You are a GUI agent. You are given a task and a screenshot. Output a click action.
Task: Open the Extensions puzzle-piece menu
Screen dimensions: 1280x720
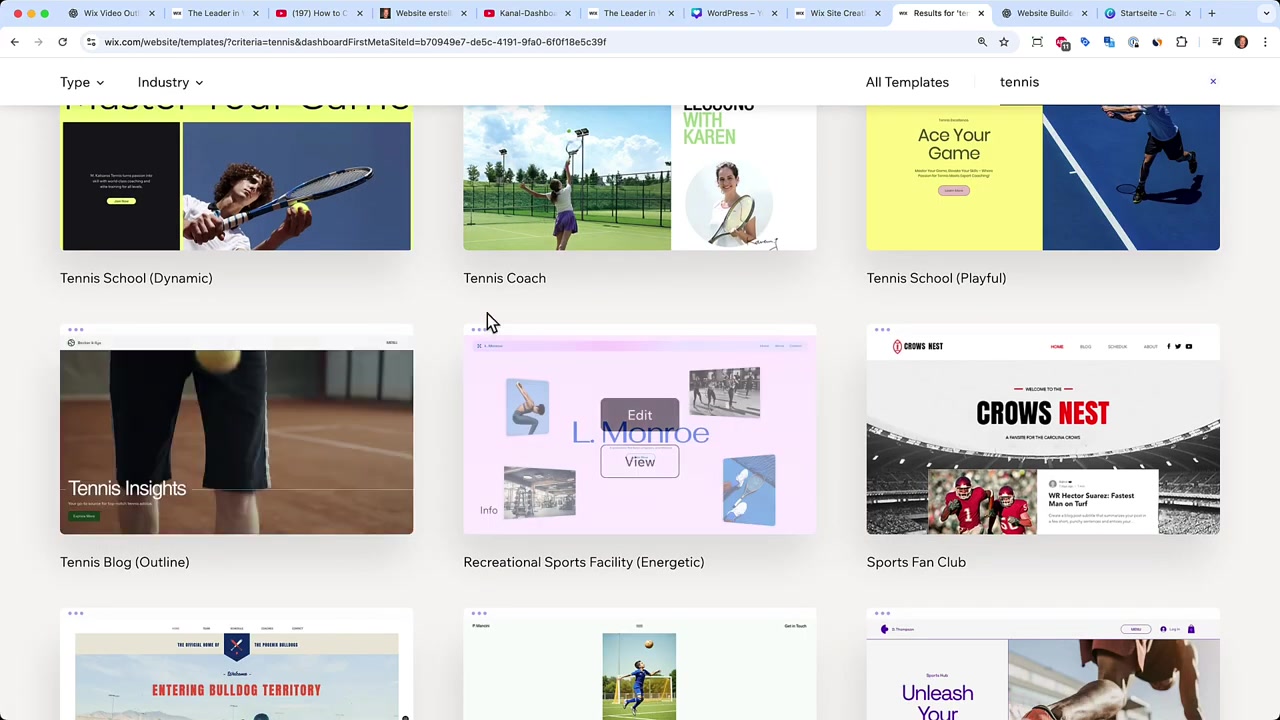tap(1181, 42)
